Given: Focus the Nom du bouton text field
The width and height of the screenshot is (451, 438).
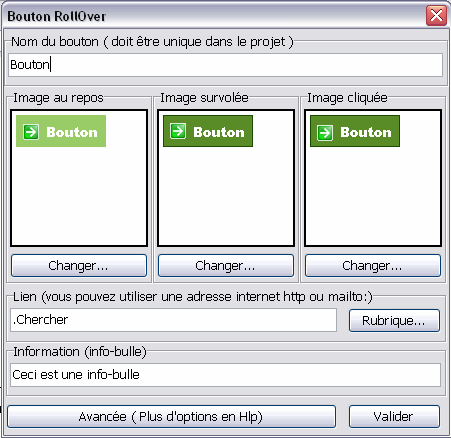Looking at the screenshot, I should point(226,65).
